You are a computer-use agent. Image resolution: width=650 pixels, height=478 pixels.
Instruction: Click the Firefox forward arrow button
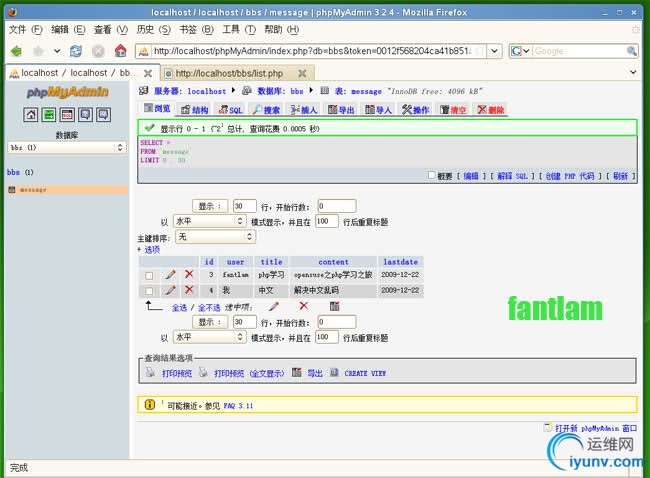(x=39, y=51)
